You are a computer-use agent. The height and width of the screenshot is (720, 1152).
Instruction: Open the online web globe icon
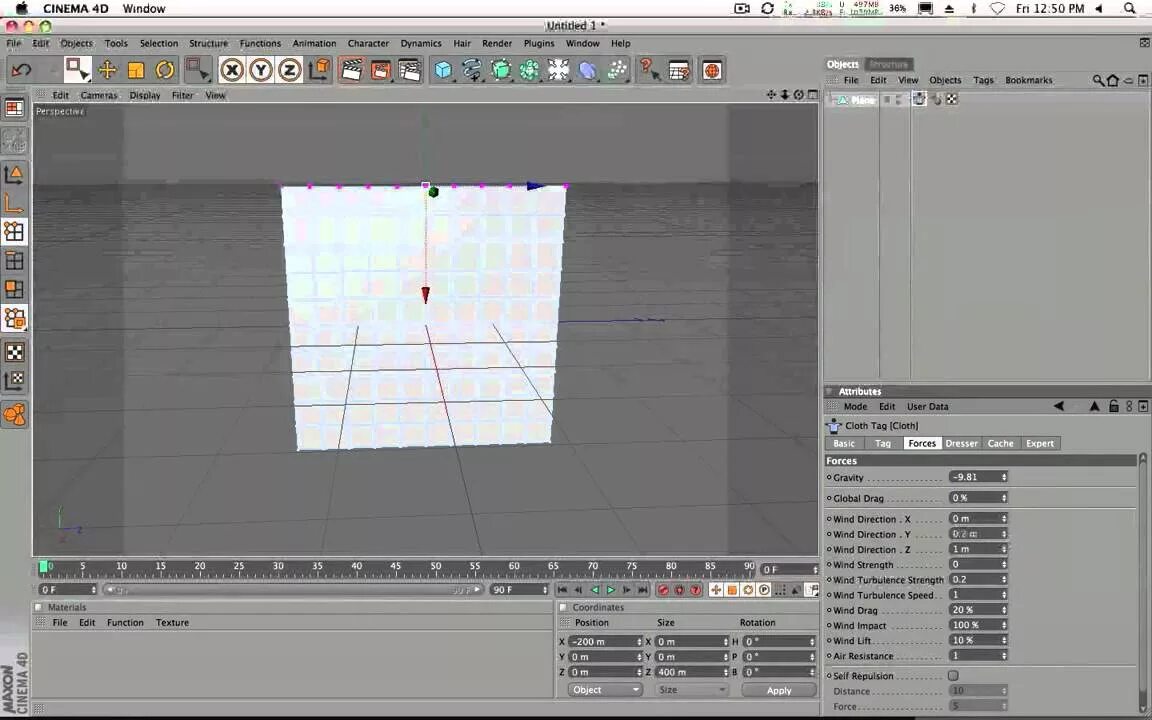[x=711, y=70]
